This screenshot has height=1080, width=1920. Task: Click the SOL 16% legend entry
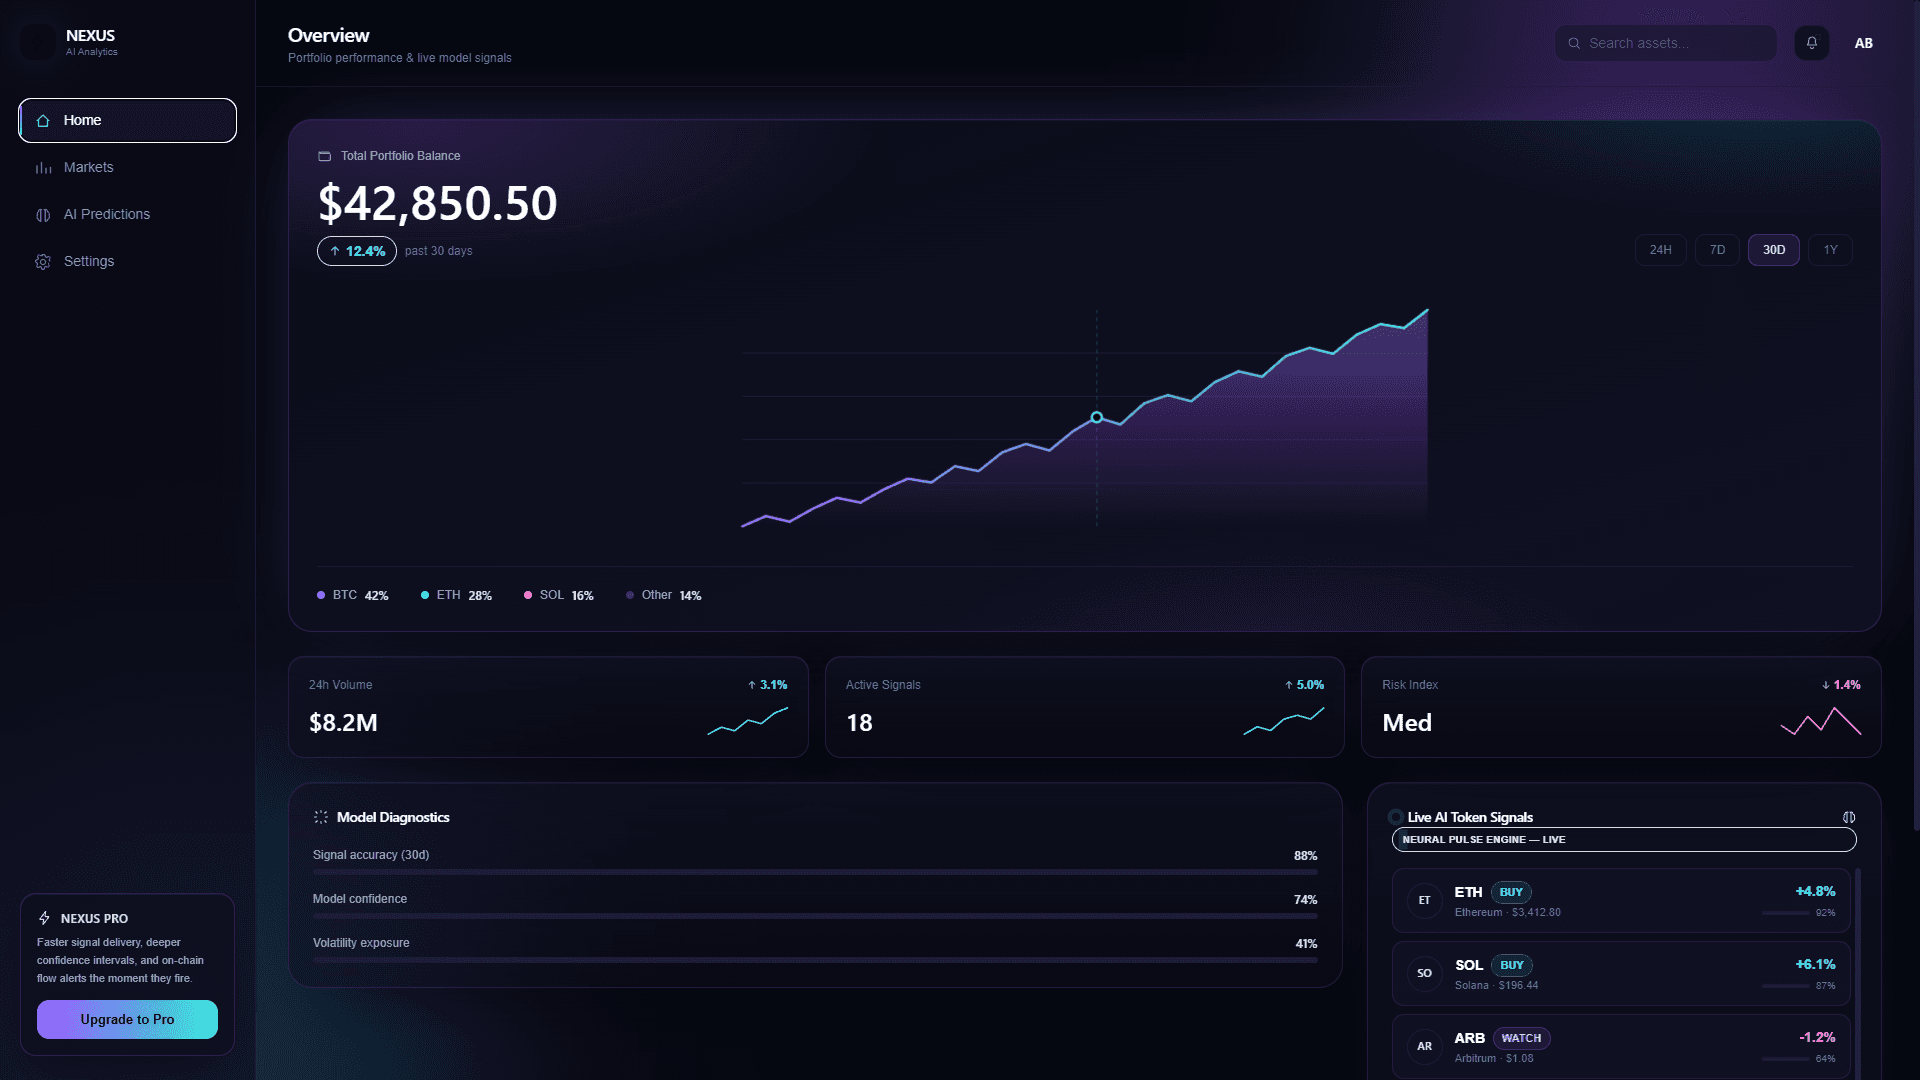tap(559, 595)
